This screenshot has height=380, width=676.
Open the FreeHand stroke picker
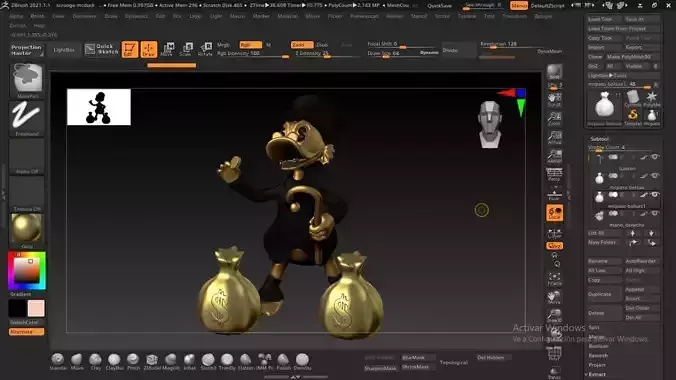[x=27, y=118]
